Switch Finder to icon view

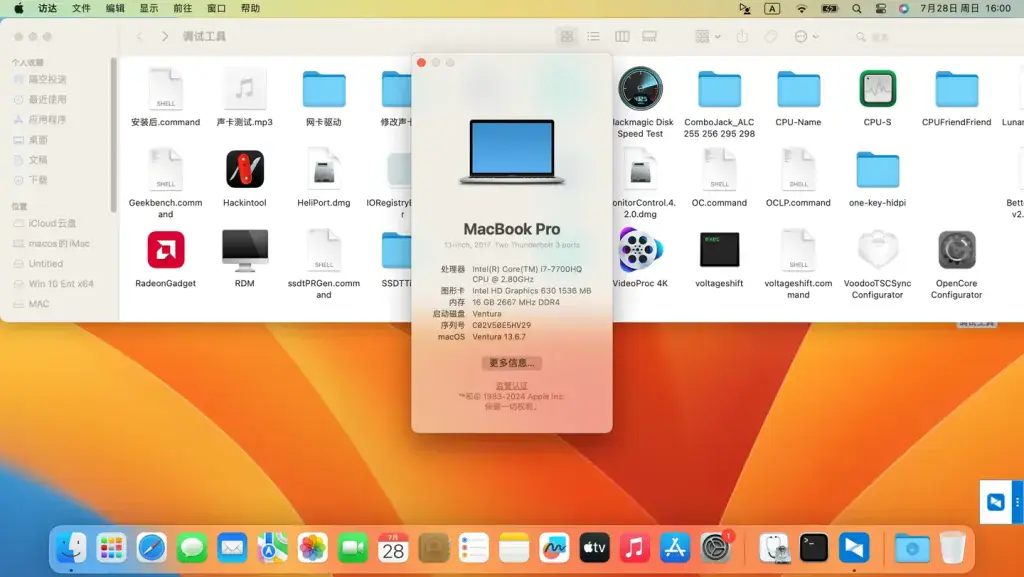[567, 37]
